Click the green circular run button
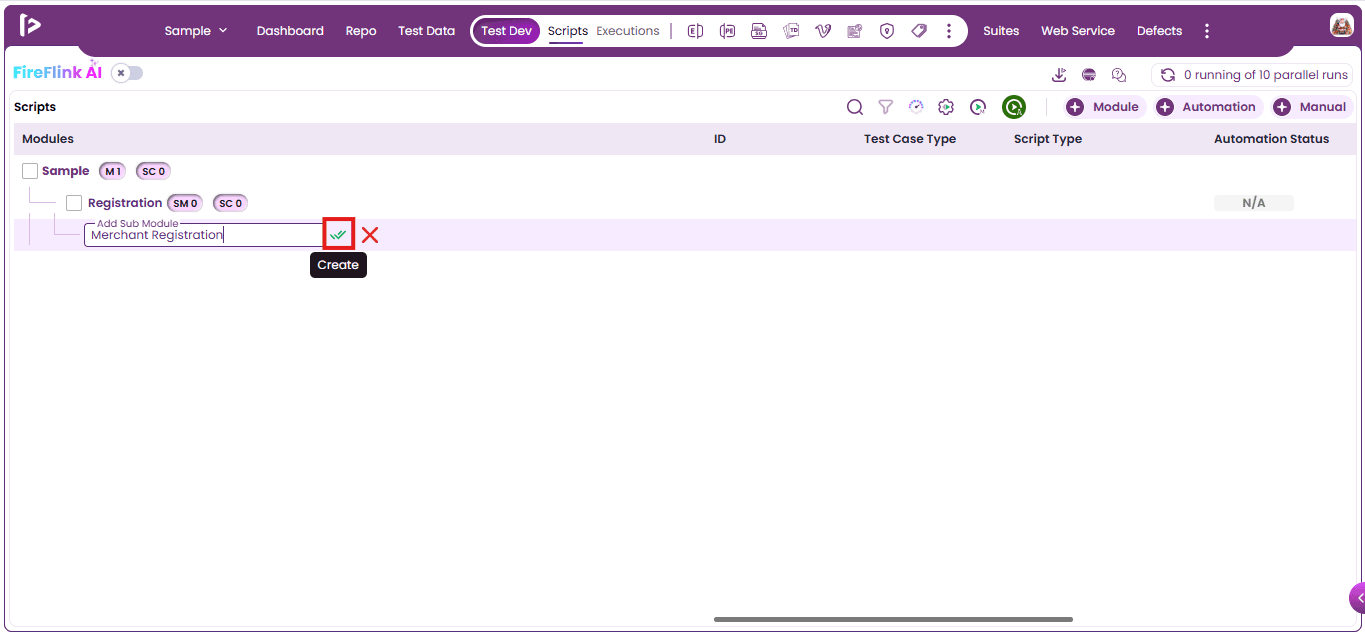This screenshot has width=1365, height=632. click(x=1014, y=107)
